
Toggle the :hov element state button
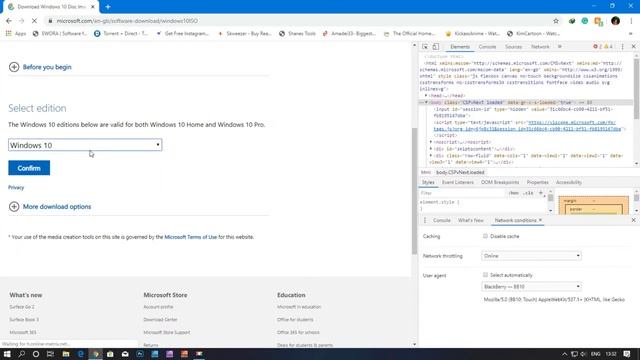click(x=514, y=193)
